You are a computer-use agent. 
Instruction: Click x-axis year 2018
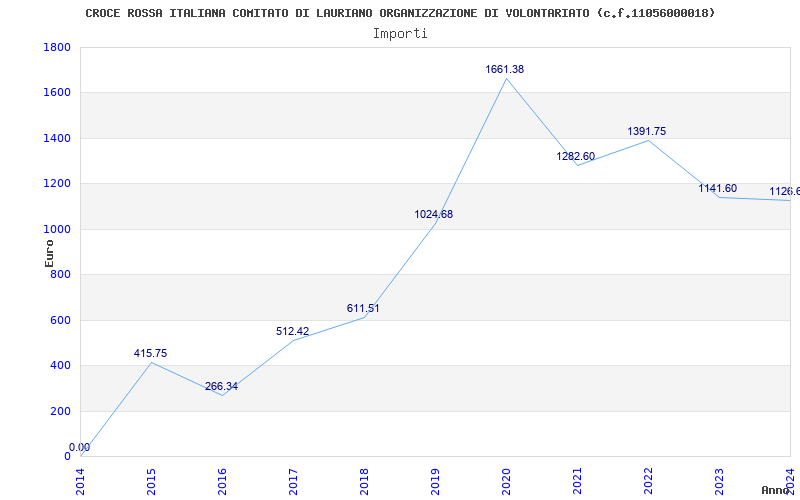(x=364, y=481)
